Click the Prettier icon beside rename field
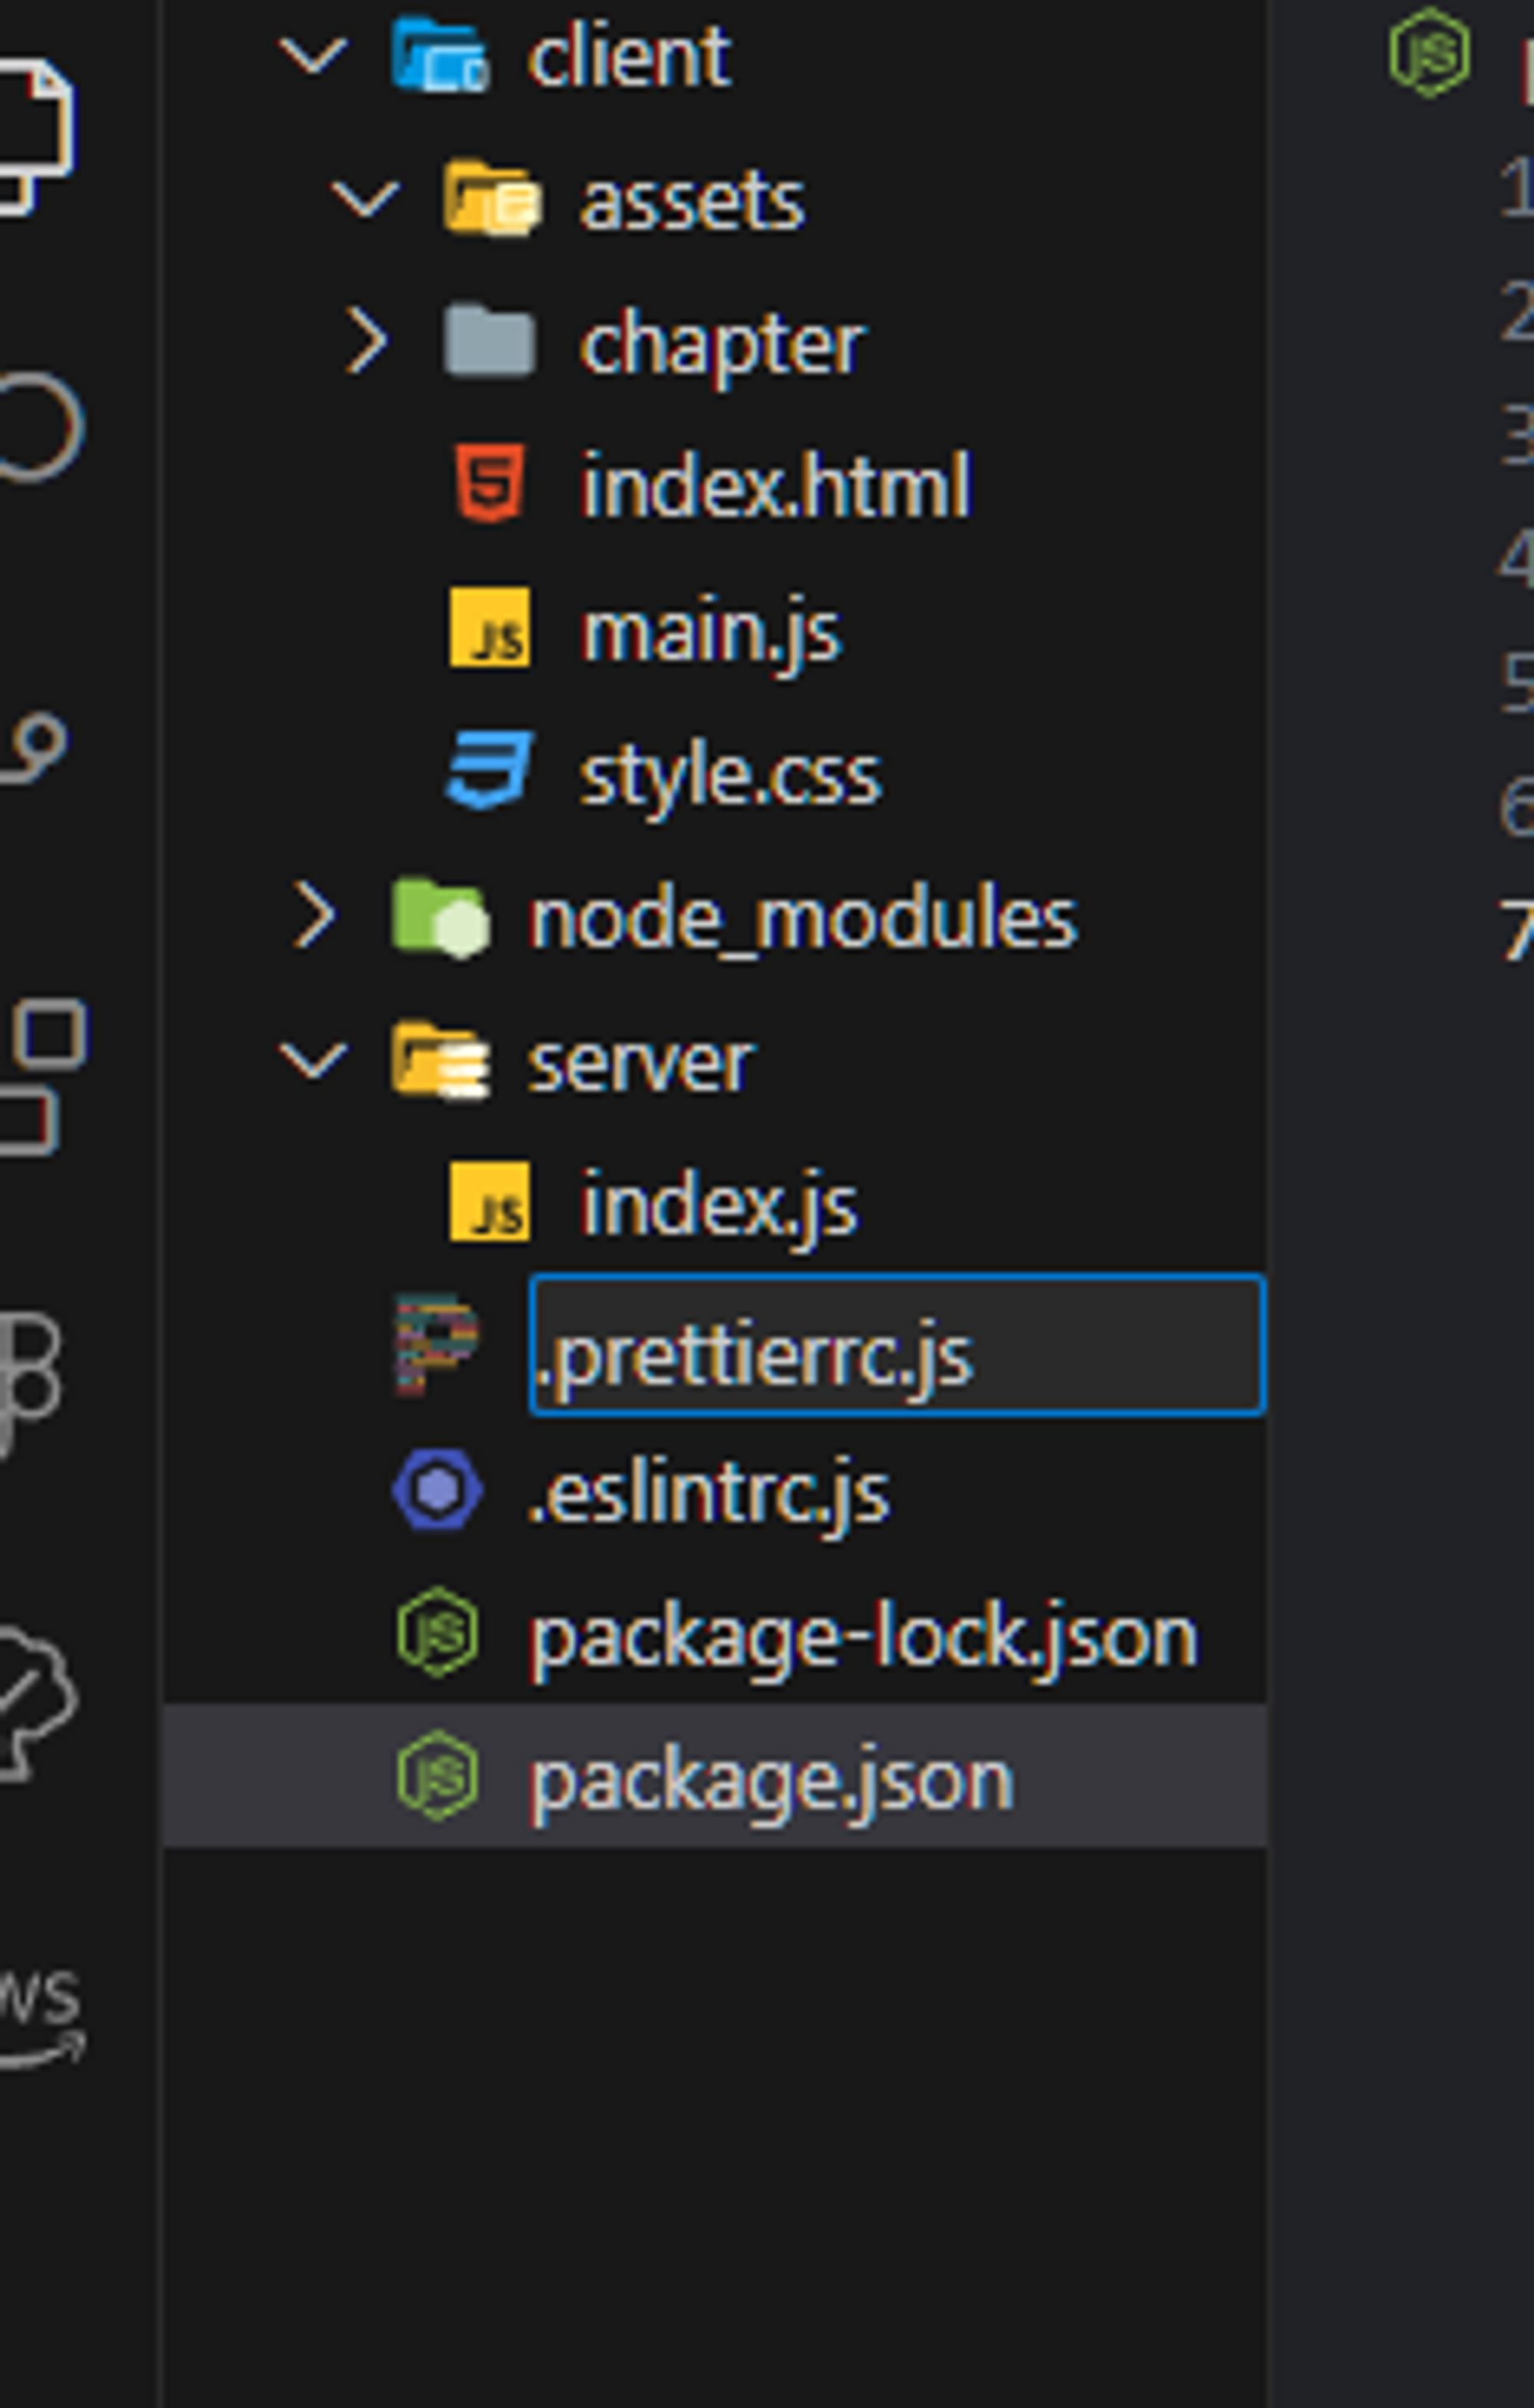This screenshot has height=2408, width=1534. pos(436,1345)
